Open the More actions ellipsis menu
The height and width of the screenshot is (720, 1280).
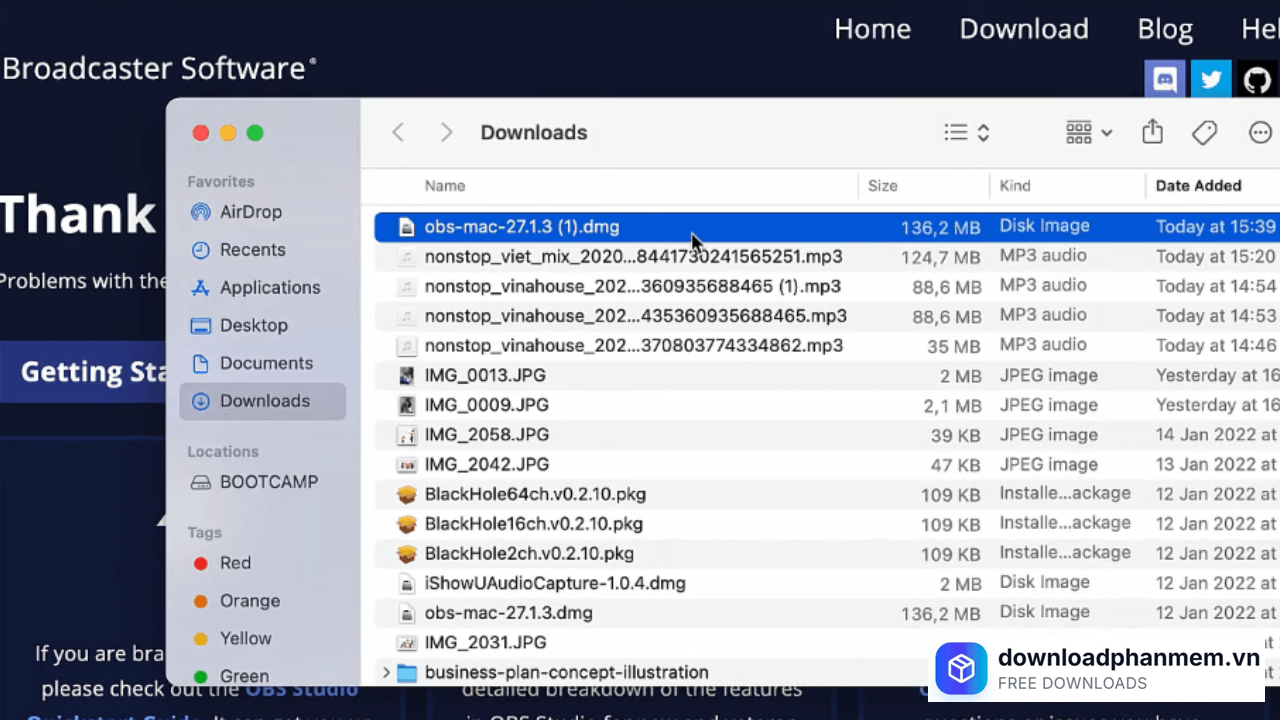coord(1260,133)
